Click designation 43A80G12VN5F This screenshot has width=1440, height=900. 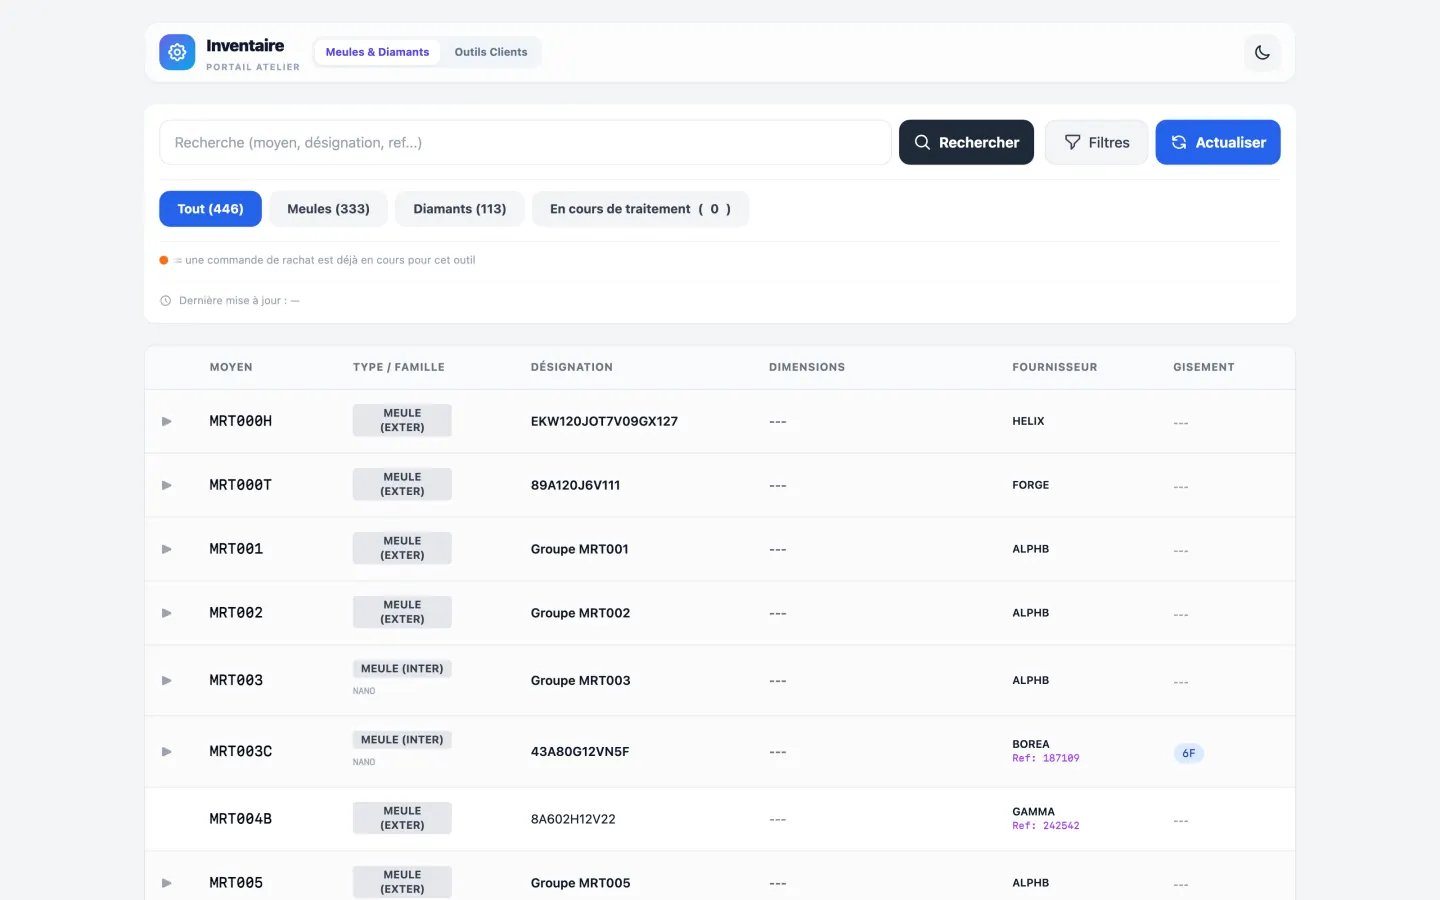tap(580, 751)
